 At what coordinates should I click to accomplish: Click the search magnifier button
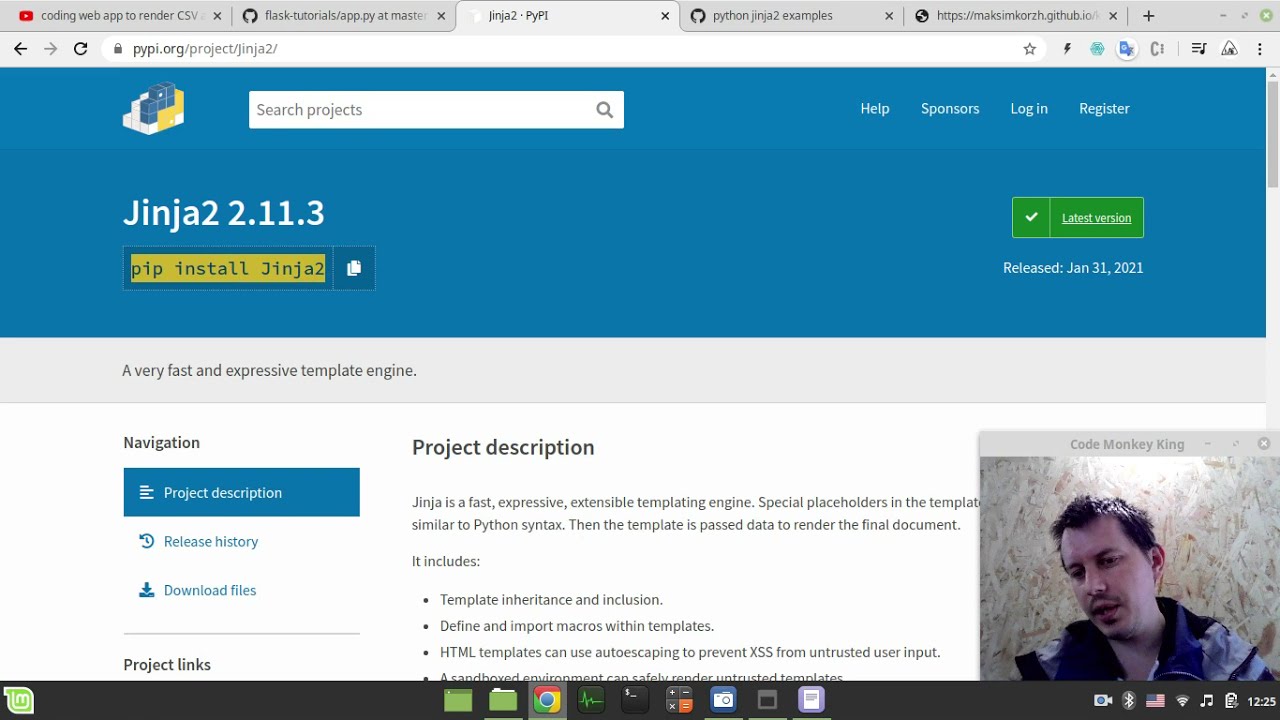tap(604, 110)
